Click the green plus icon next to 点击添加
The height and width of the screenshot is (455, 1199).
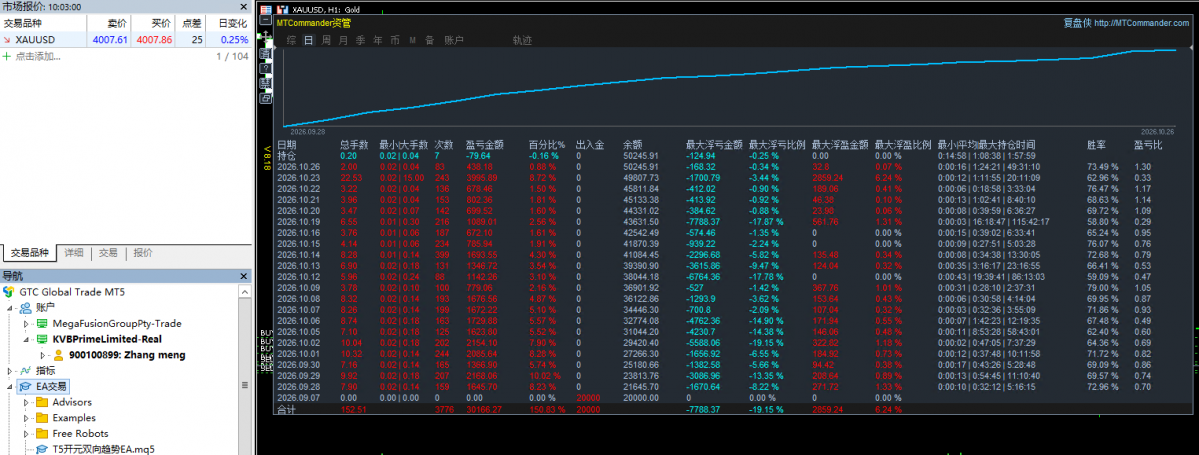click(x=8, y=56)
